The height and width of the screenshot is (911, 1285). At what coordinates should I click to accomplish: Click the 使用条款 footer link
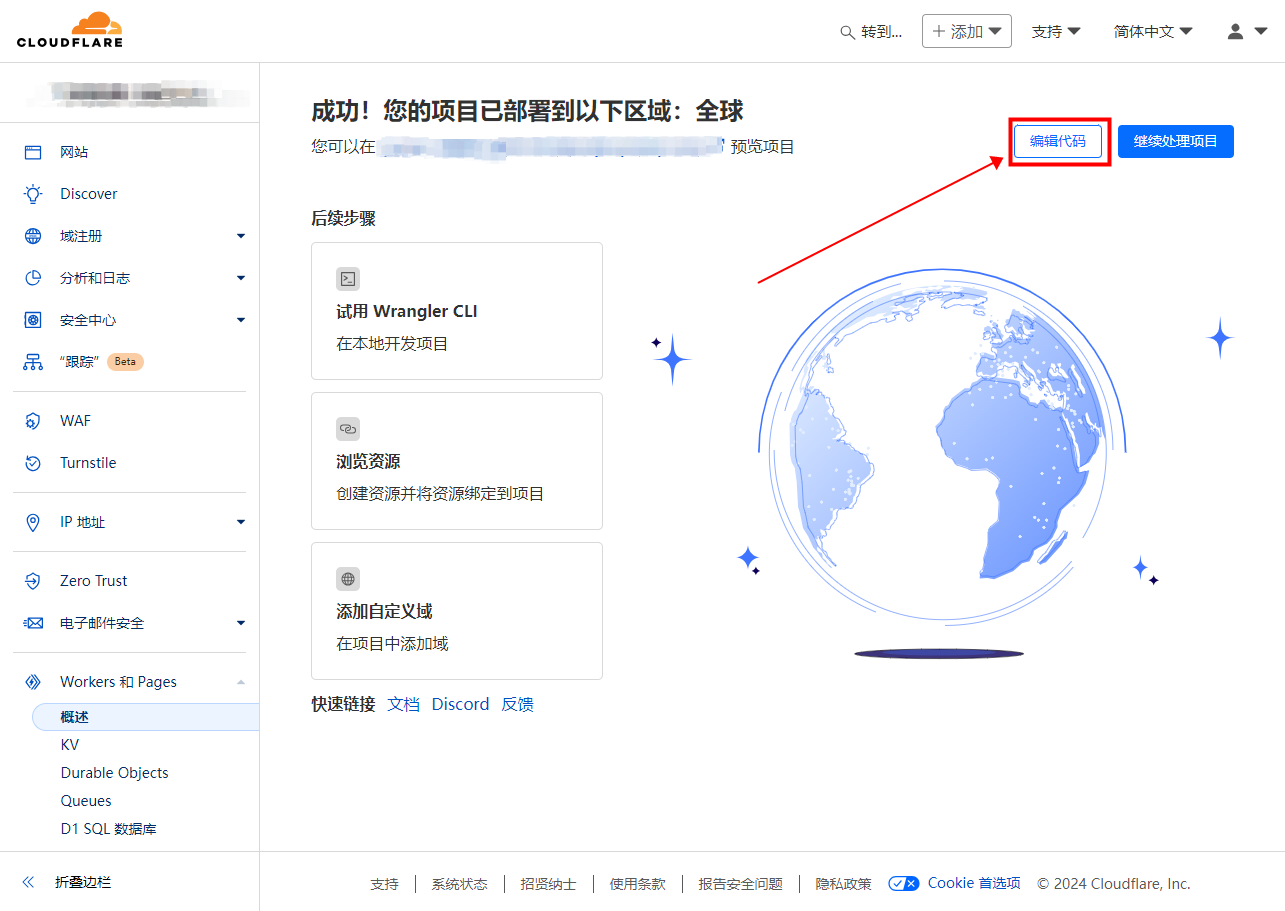637,884
